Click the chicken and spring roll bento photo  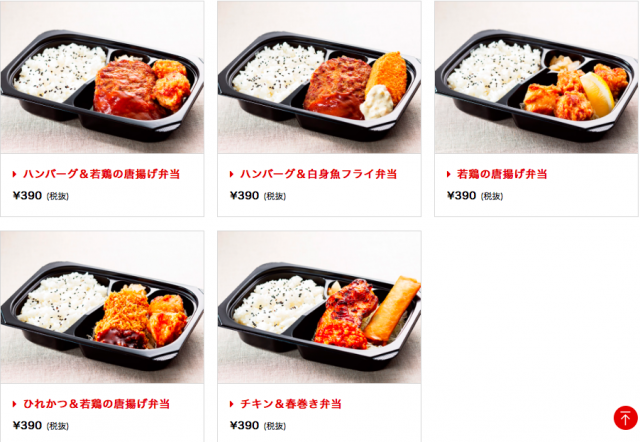click(319, 307)
